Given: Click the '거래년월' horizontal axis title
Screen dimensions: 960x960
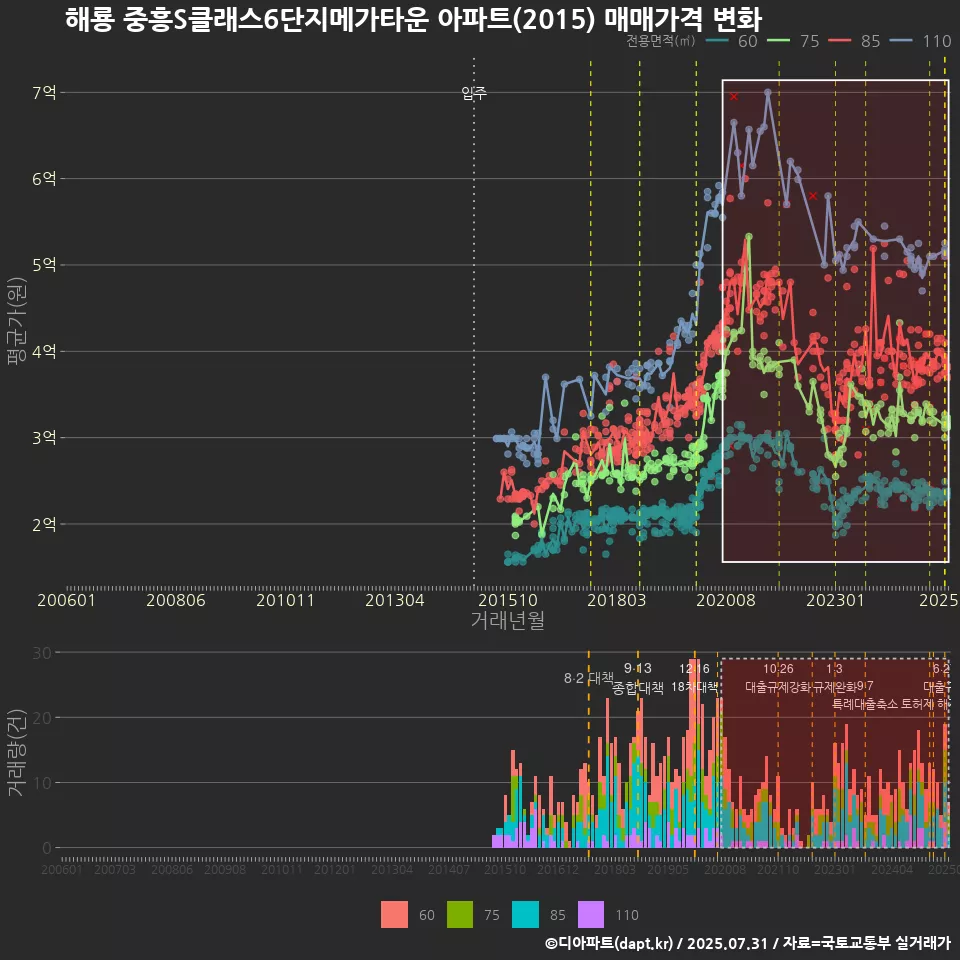Looking at the screenshot, I should 508,620.
